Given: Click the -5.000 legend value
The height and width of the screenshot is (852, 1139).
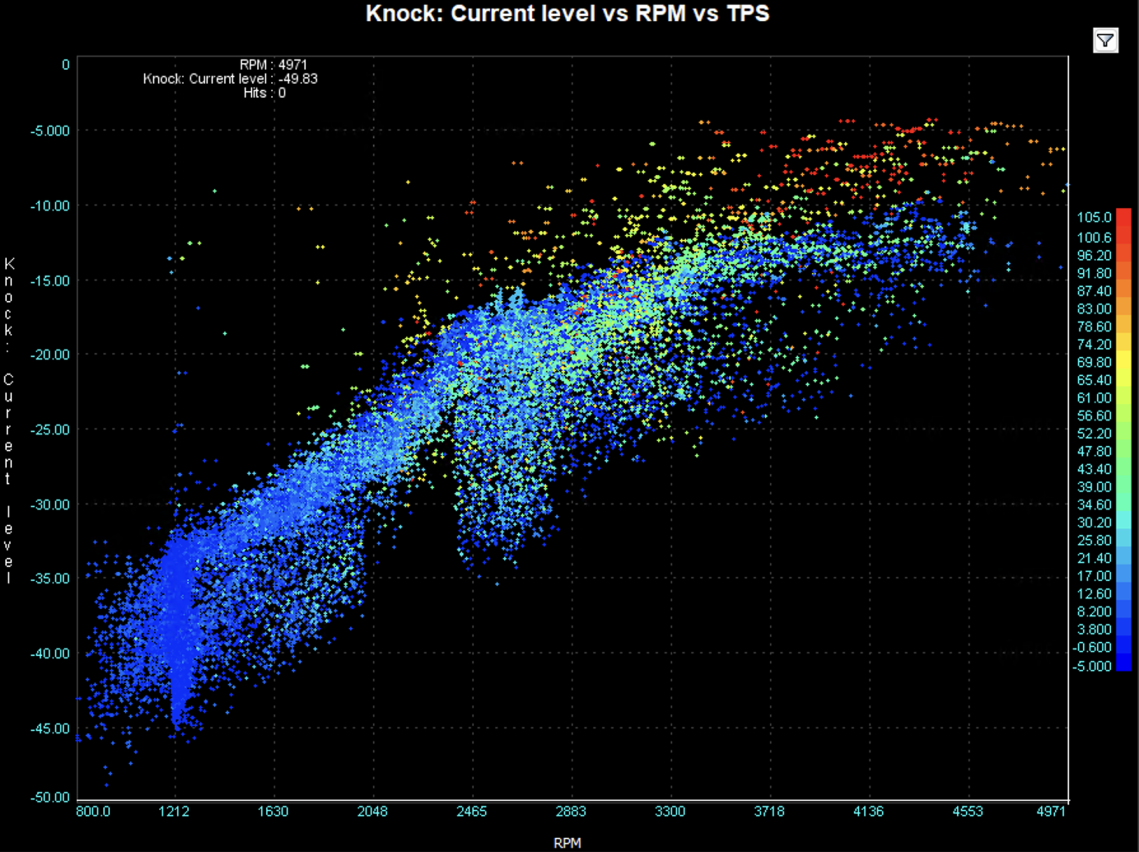Looking at the screenshot, I should [1095, 665].
